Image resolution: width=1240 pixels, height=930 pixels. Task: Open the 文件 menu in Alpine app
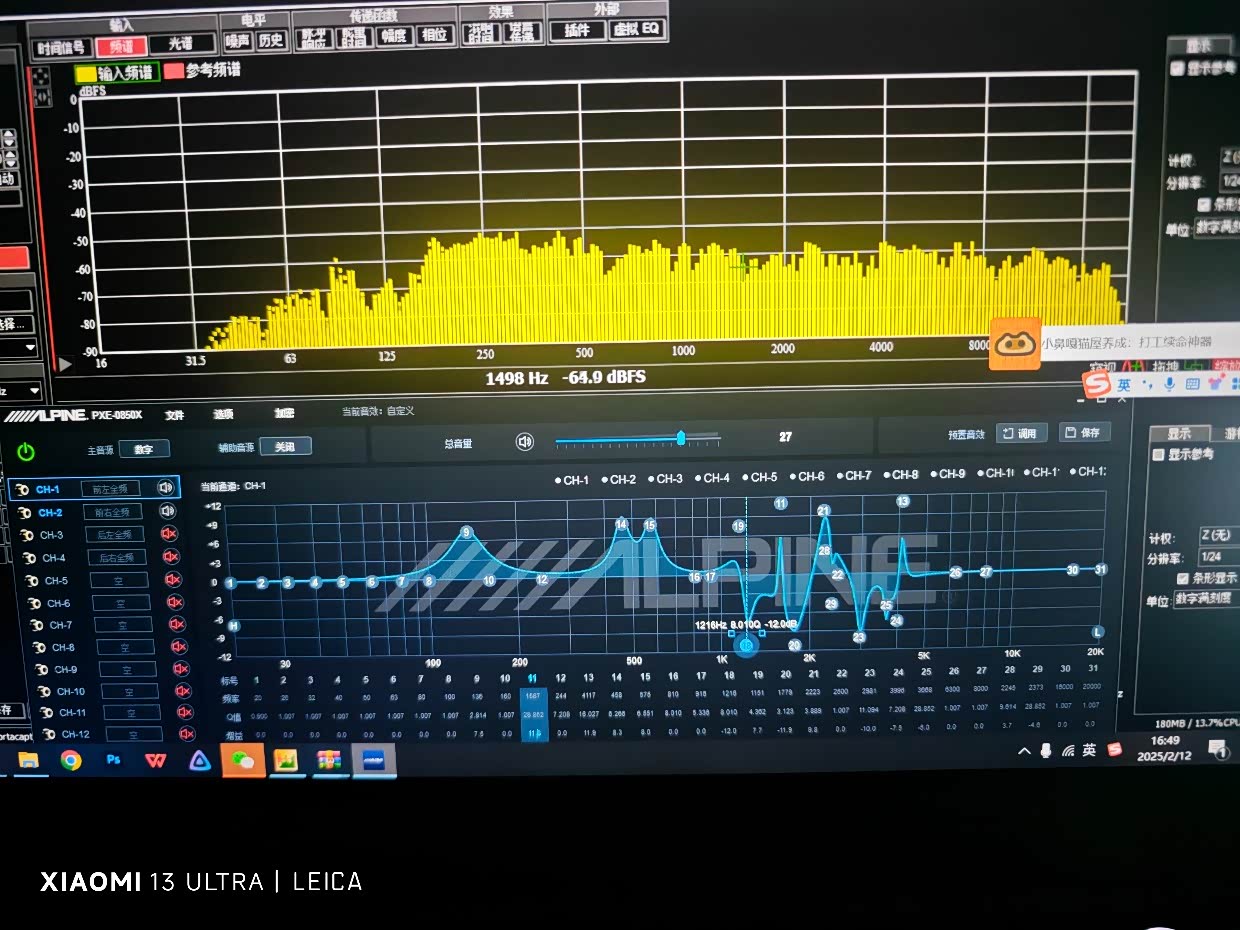175,415
